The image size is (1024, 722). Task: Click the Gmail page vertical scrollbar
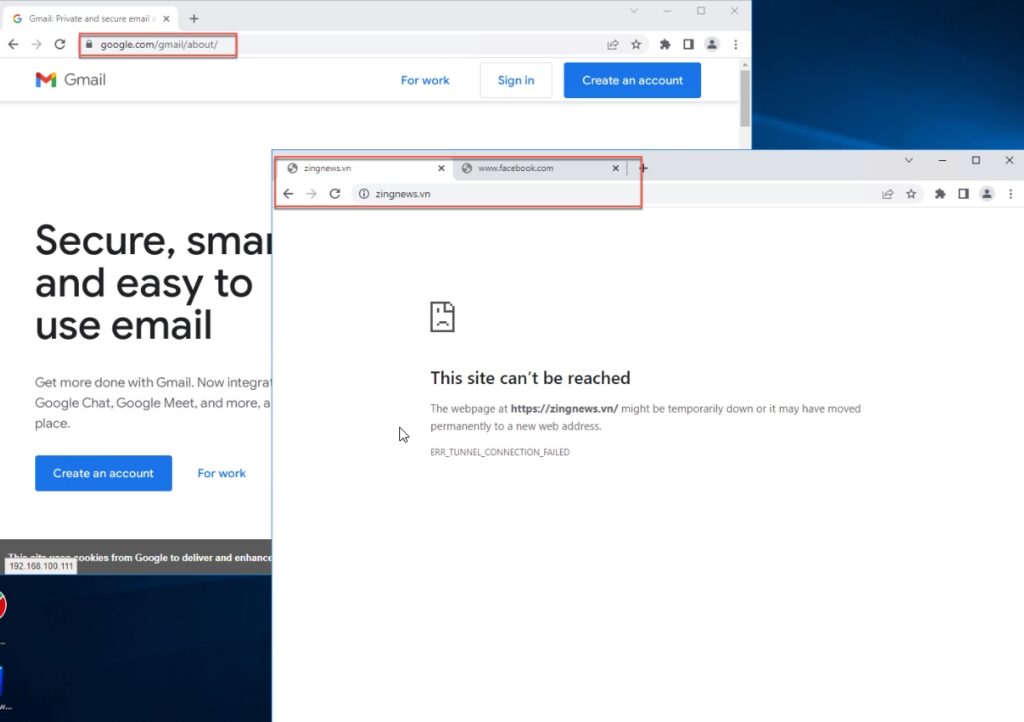coord(744,98)
